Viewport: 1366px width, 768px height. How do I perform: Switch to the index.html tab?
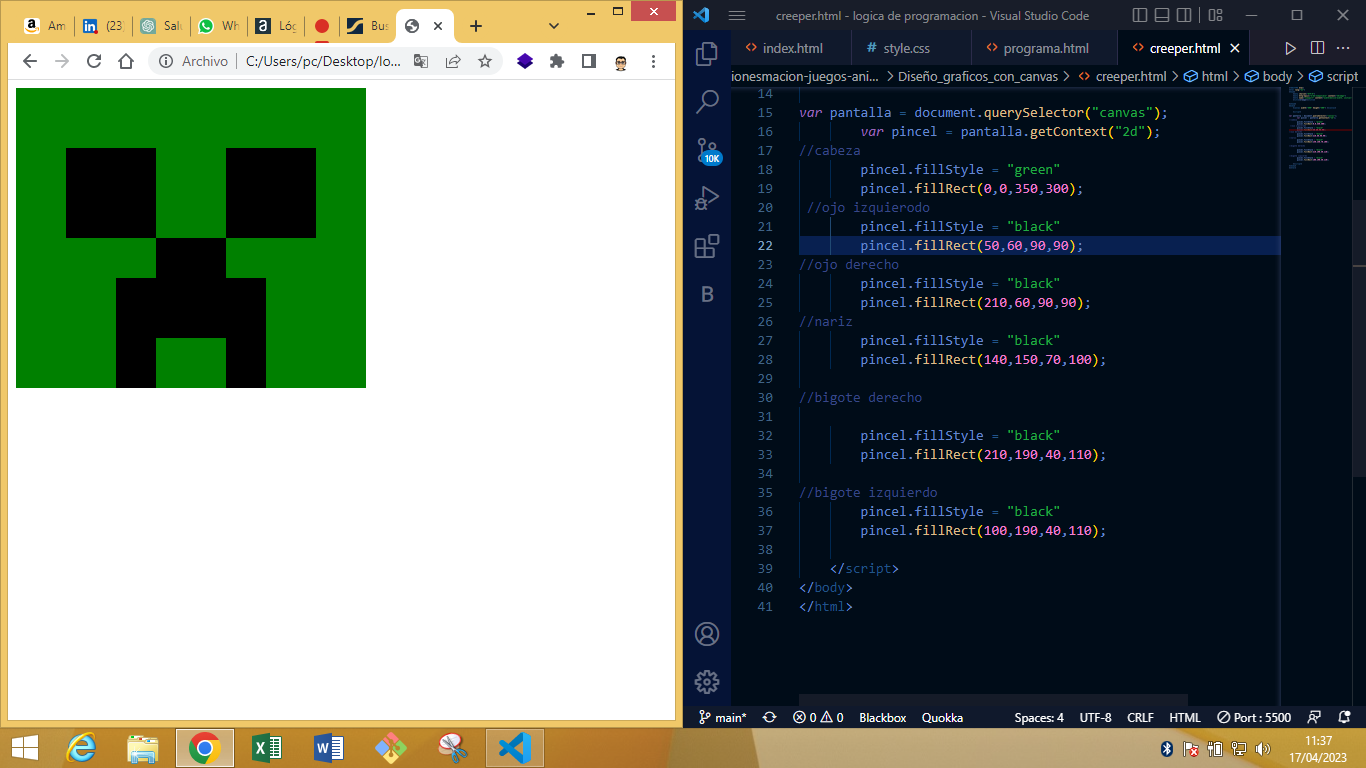[792, 48]
